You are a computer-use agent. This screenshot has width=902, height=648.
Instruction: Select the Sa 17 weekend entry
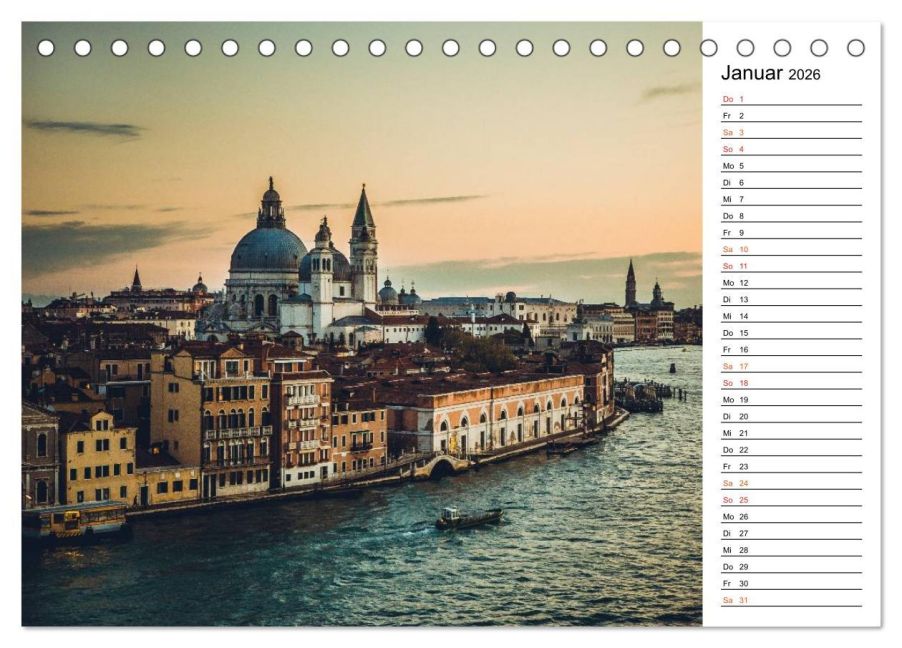(x=791, y=366)
